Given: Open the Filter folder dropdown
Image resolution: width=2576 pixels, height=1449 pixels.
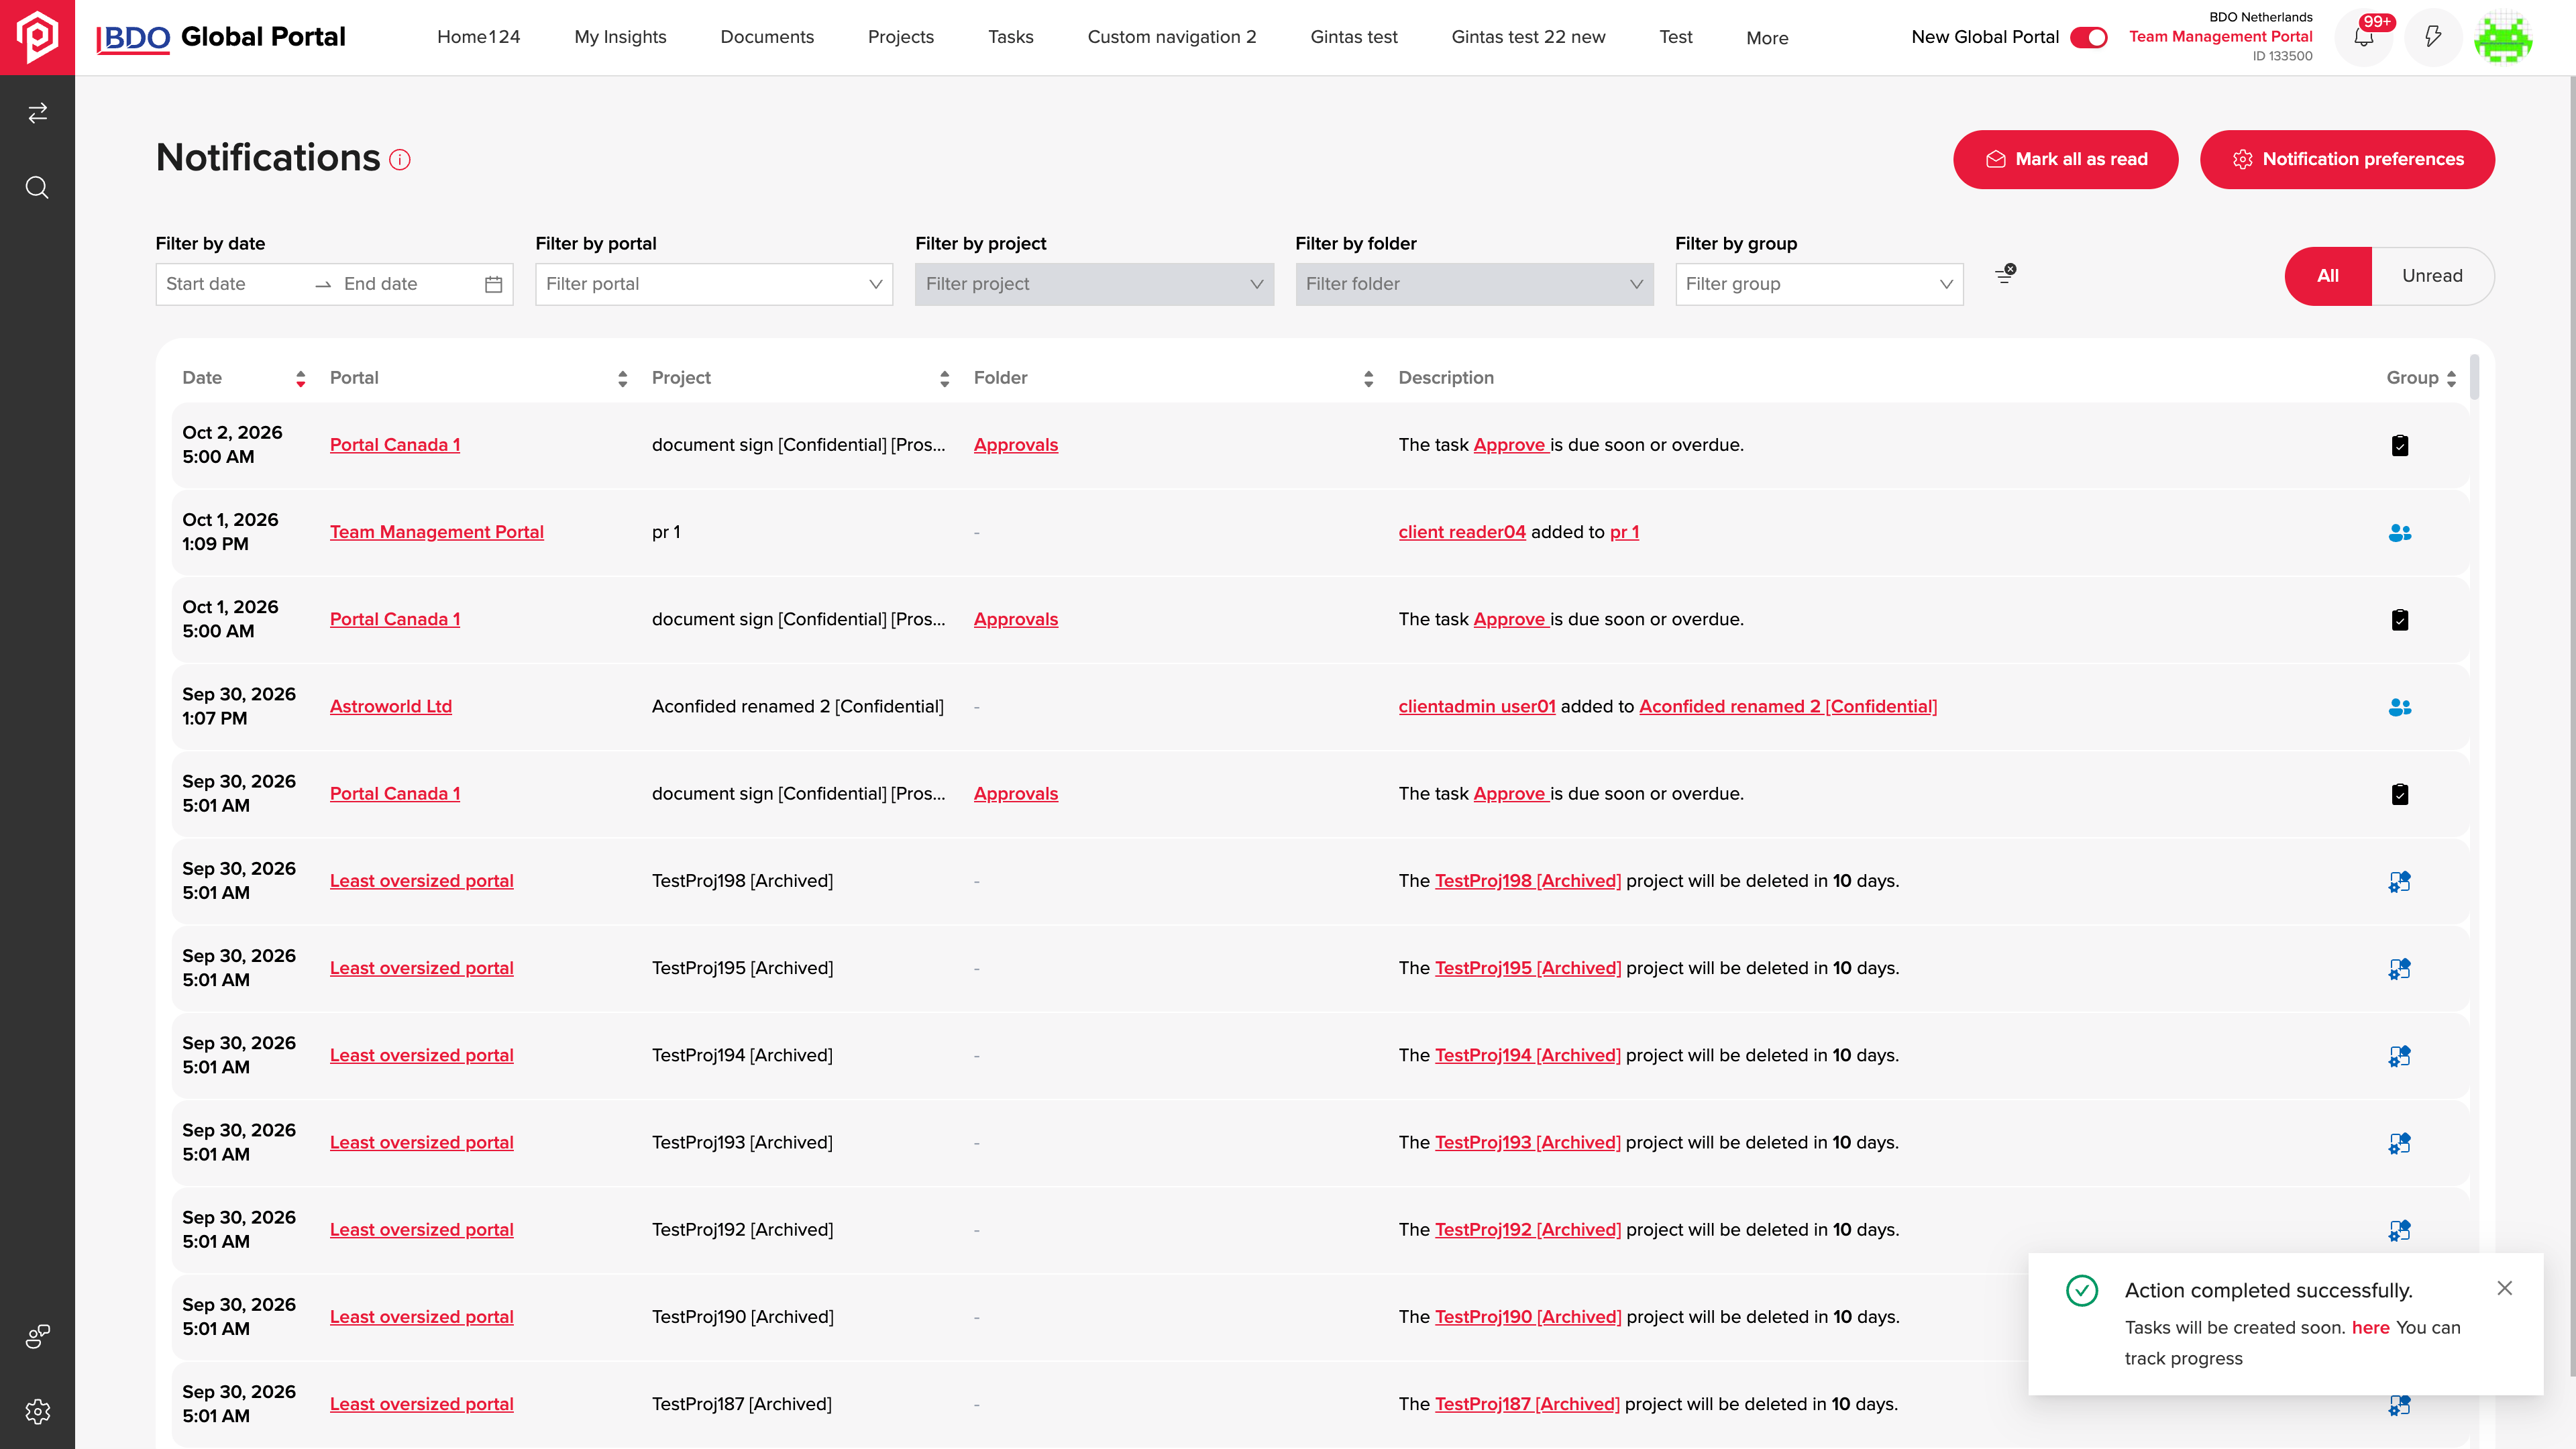Looking at the screenshot, I should [x=1474, y=284].
